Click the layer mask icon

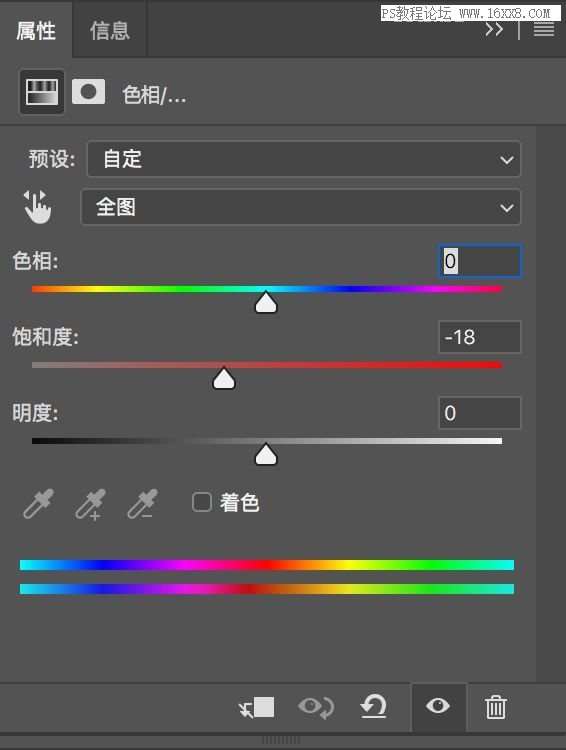(89, 91)
